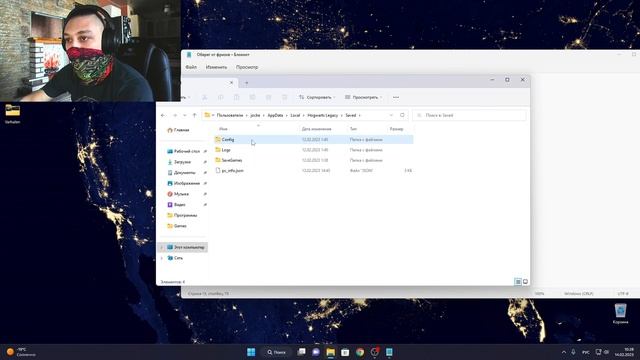Viewport: 640px width, 360px height.
Task: Expand the address bar history dropdown
Action: click(x=391, y=116)
